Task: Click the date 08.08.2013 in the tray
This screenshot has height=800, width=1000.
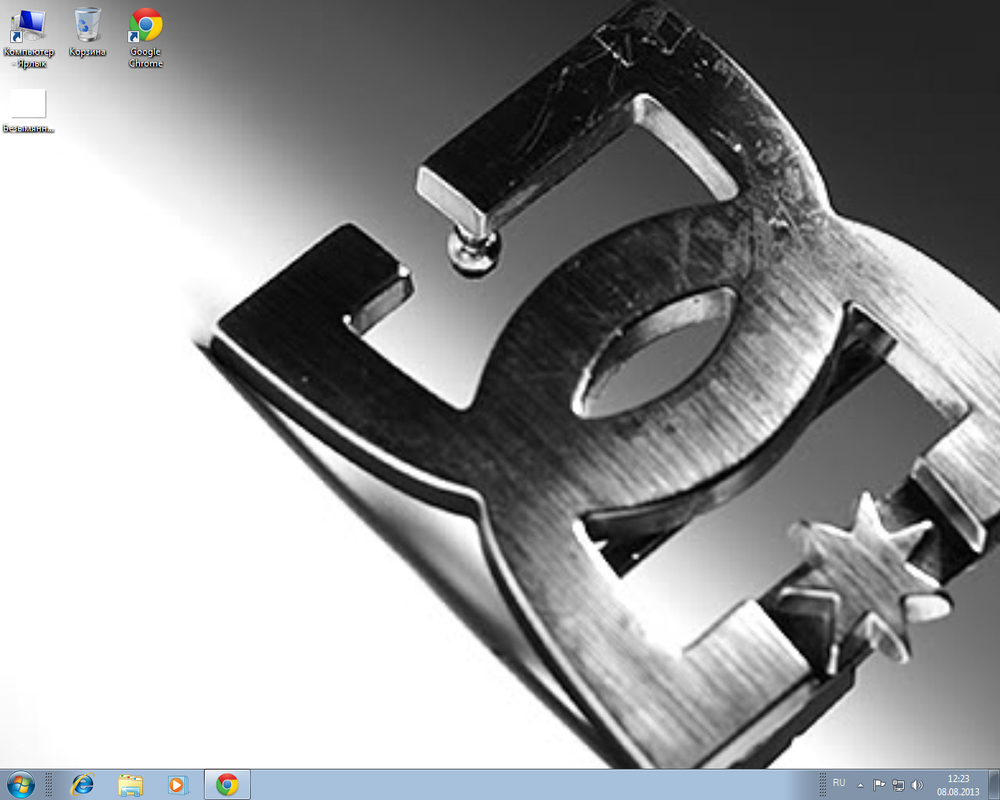Action: tap(959, 791)
